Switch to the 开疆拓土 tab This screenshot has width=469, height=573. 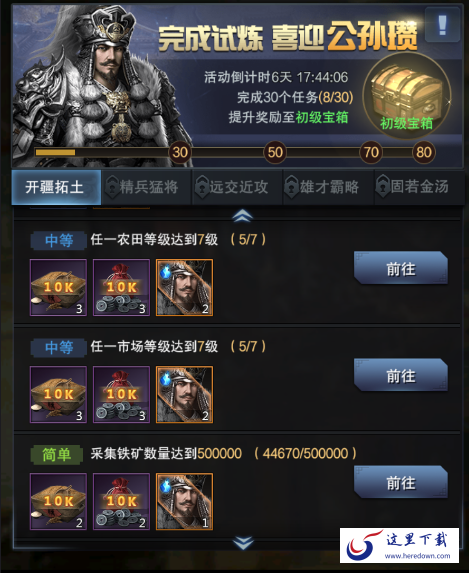(56, 187)
